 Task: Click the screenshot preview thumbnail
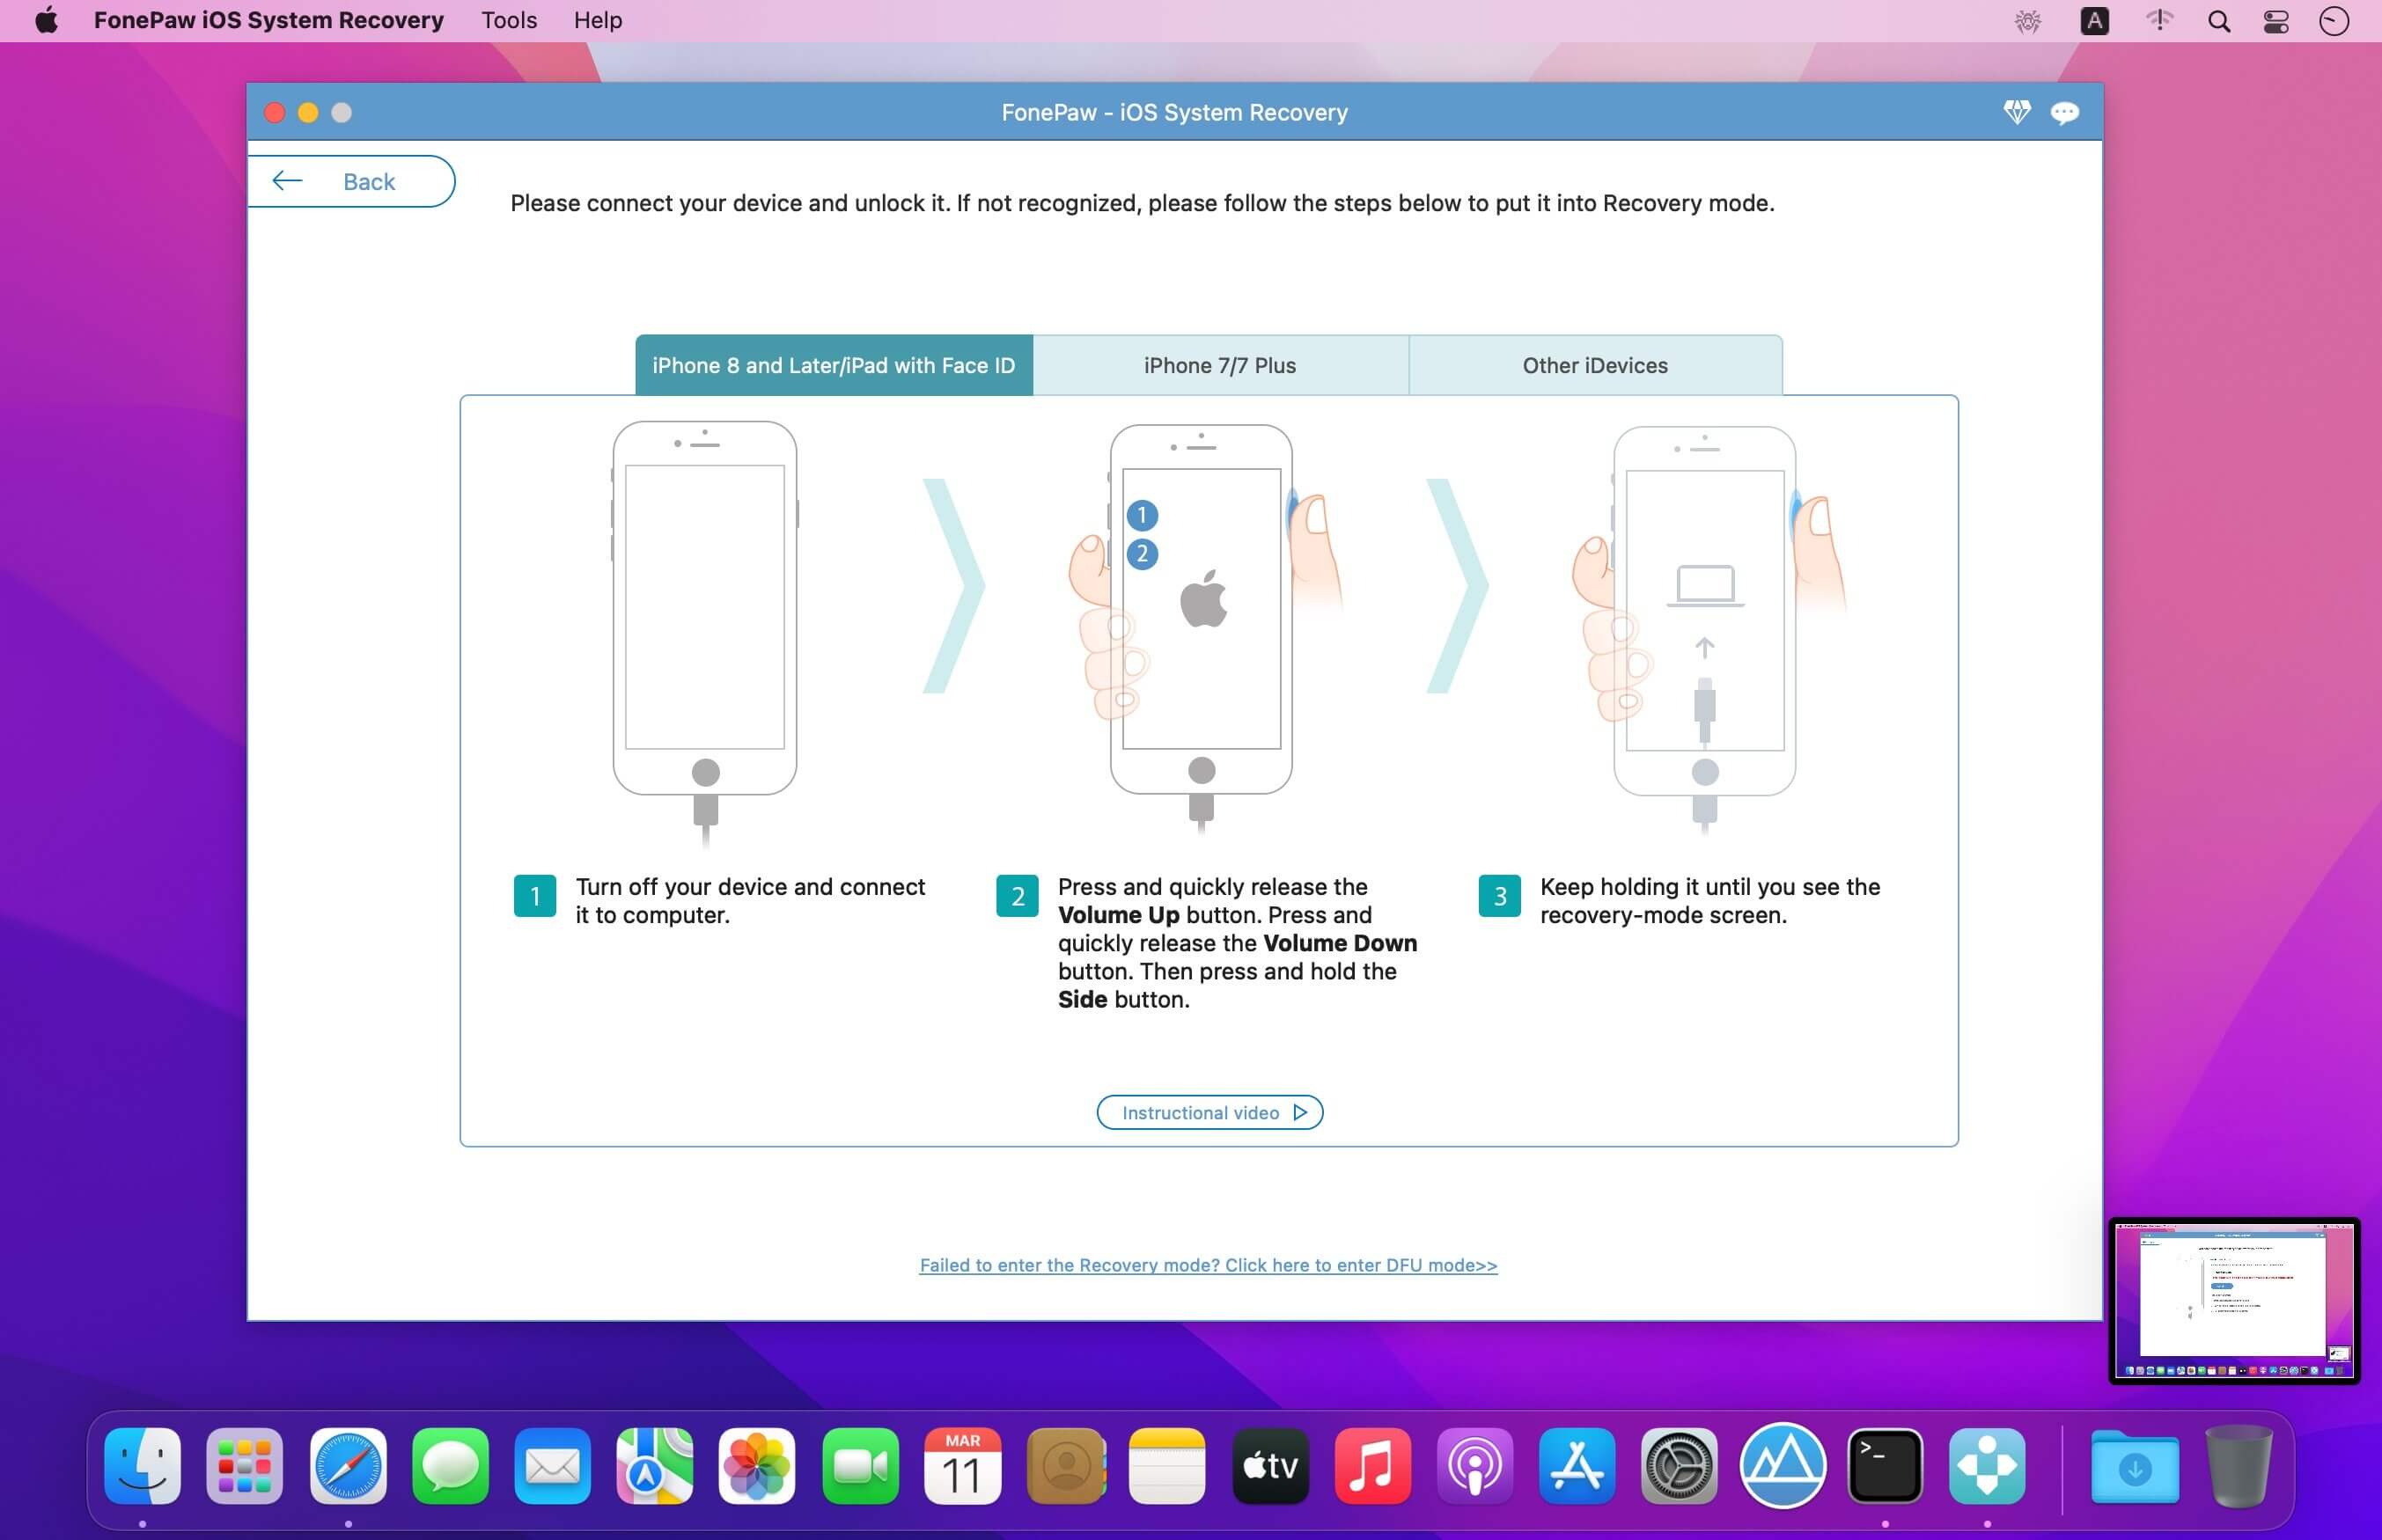(x=2234, y=1300)
